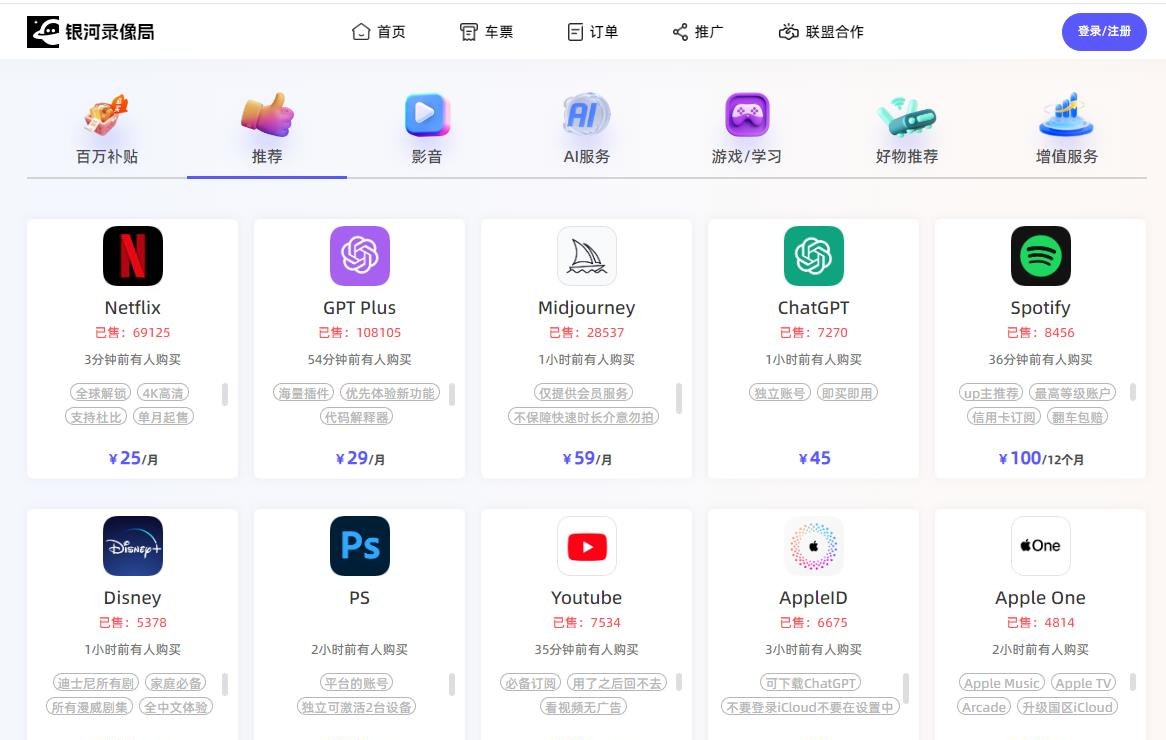Click the AppleID card tag scrollbar
Viewport: 1166px width, 740px height.
(906, 688)
